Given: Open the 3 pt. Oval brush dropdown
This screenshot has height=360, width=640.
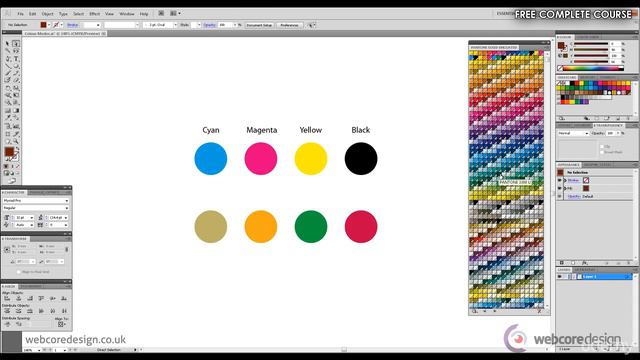Looking at the screenshot, I should pyautogui.click(x=160, y=25).
